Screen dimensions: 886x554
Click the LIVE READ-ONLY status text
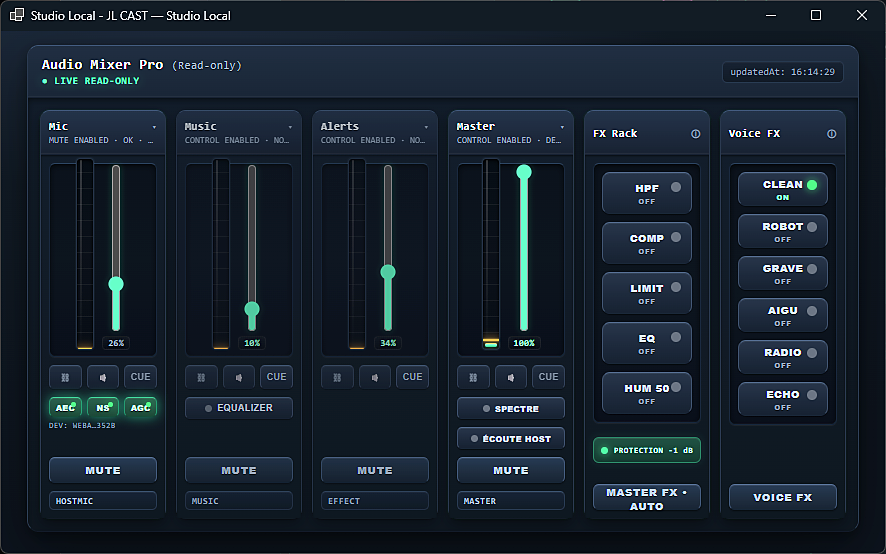97,81
